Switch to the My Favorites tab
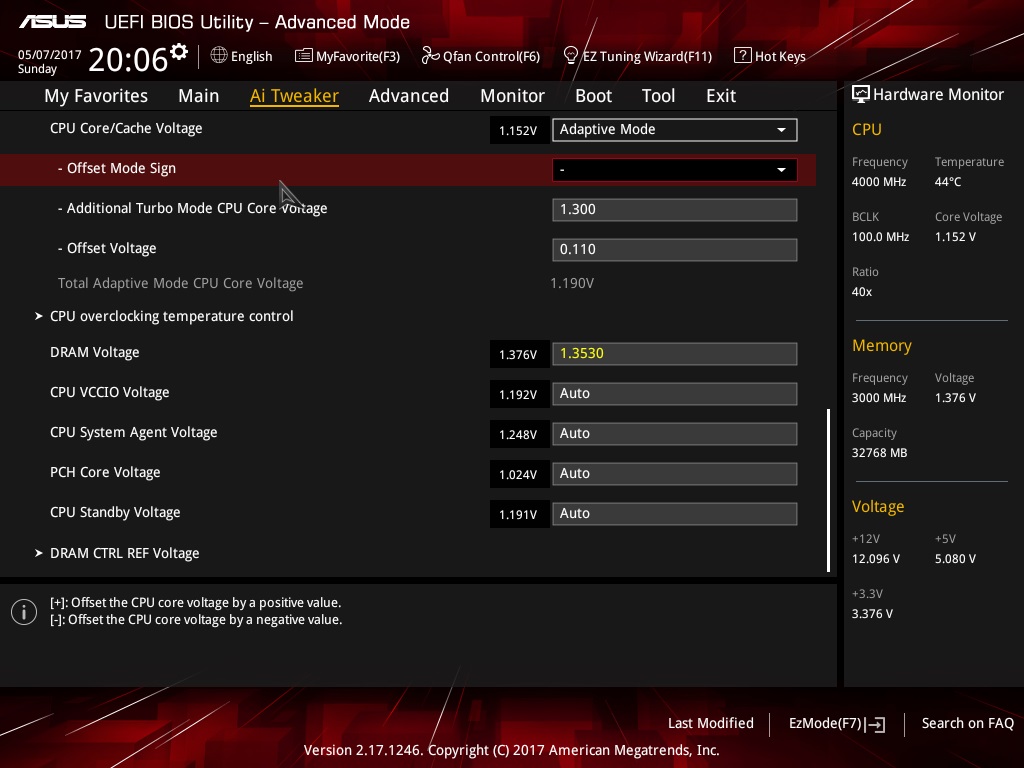1024x768 pixels. (96, 95)
